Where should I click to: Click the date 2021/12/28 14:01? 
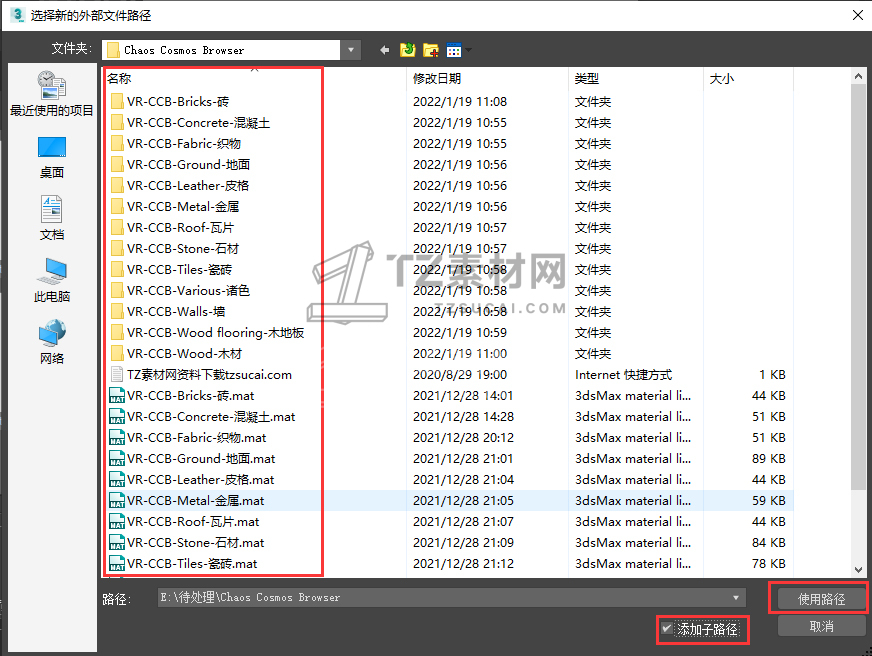coord(463,395)
